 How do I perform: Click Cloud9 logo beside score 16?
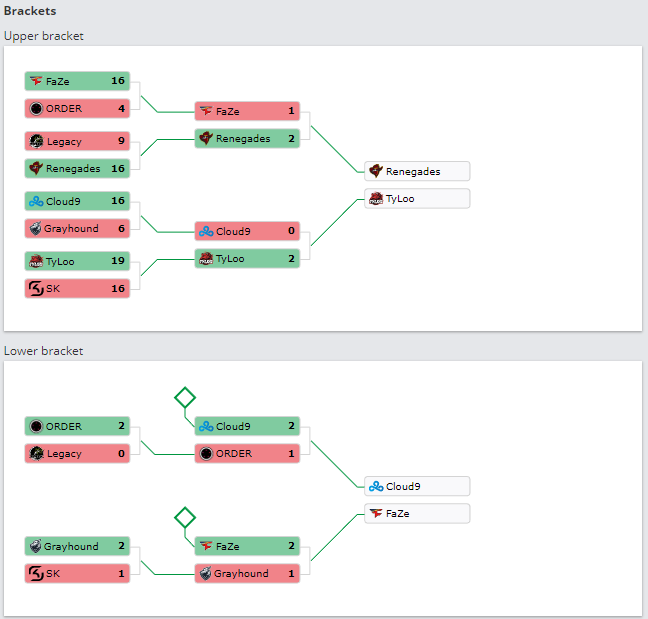(x=36, y=201)
